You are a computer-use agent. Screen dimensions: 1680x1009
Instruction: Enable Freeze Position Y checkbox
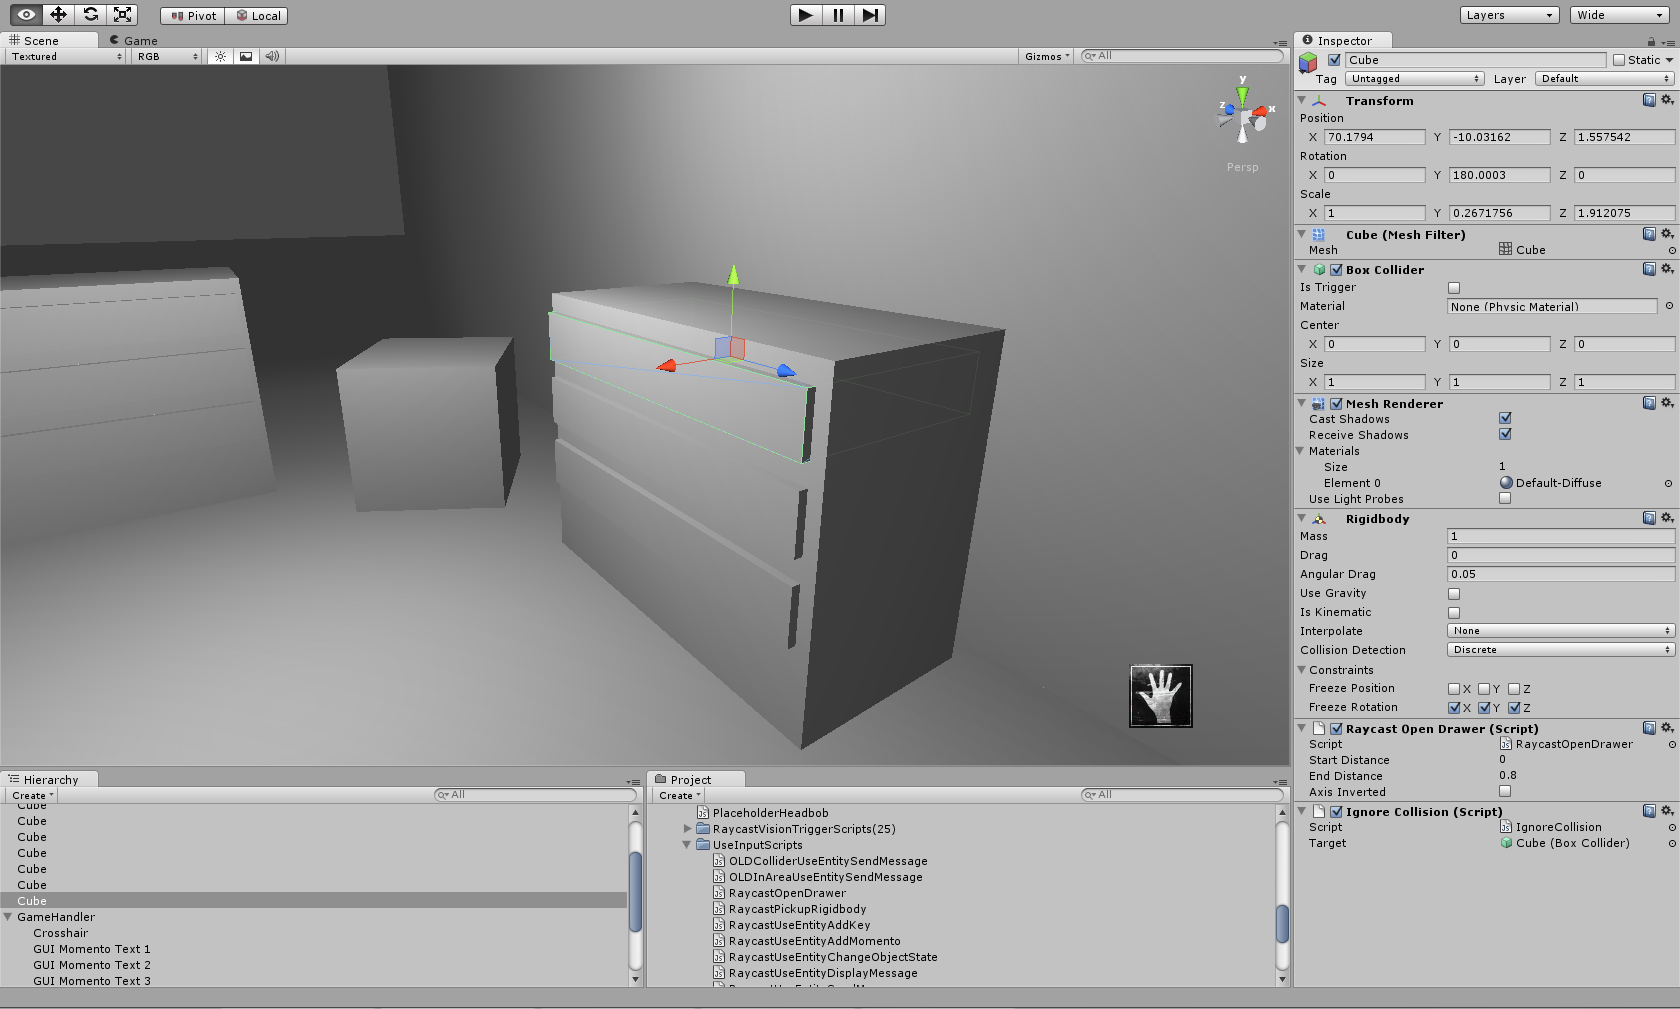[1484, 689]
